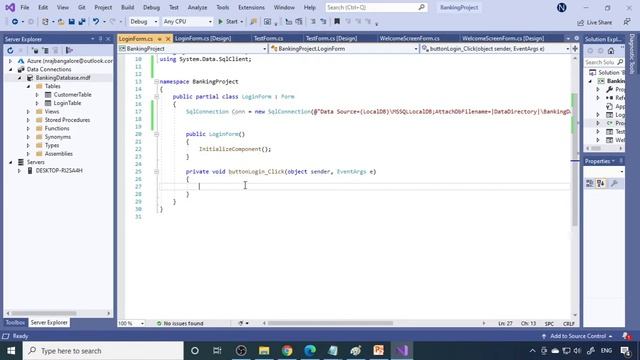
Task: Close the LoginForm.cs tab
Action: coord(168,39)
